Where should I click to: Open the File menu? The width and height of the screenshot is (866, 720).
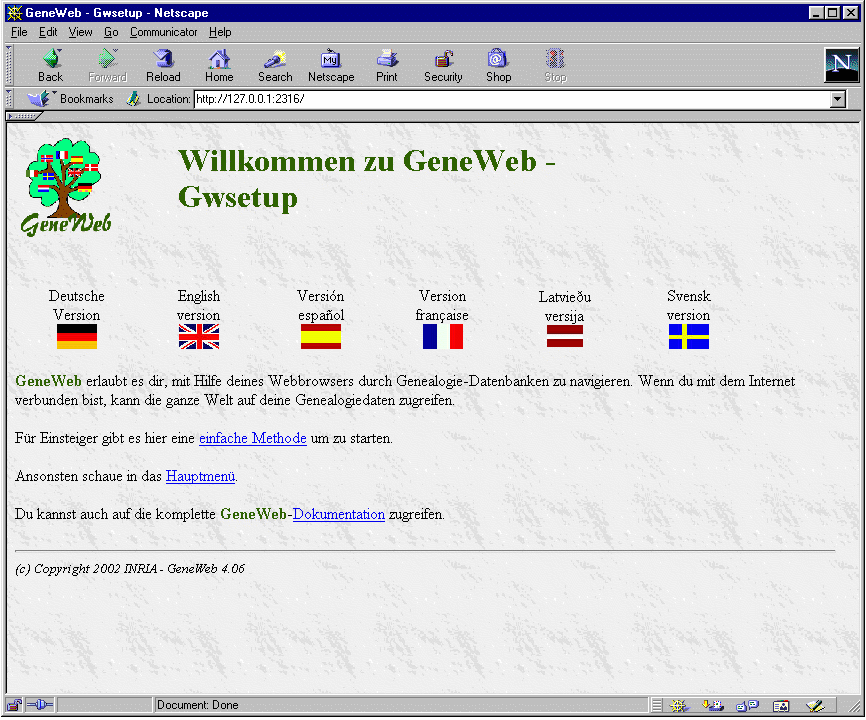[x=19, y=32]
